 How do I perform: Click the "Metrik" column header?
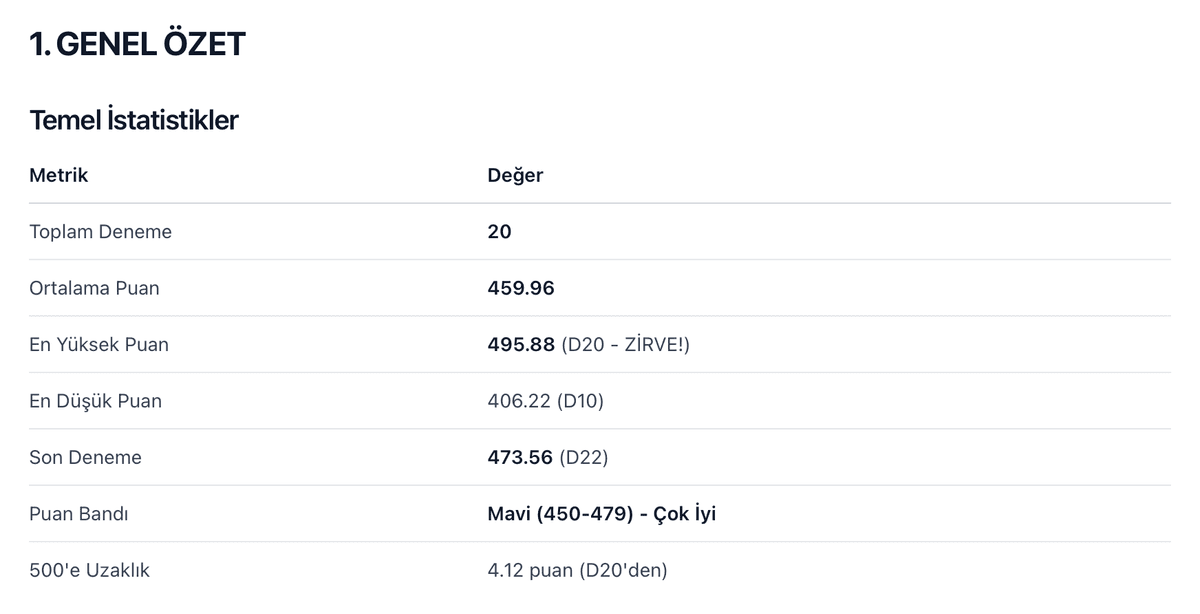(59, 176)
